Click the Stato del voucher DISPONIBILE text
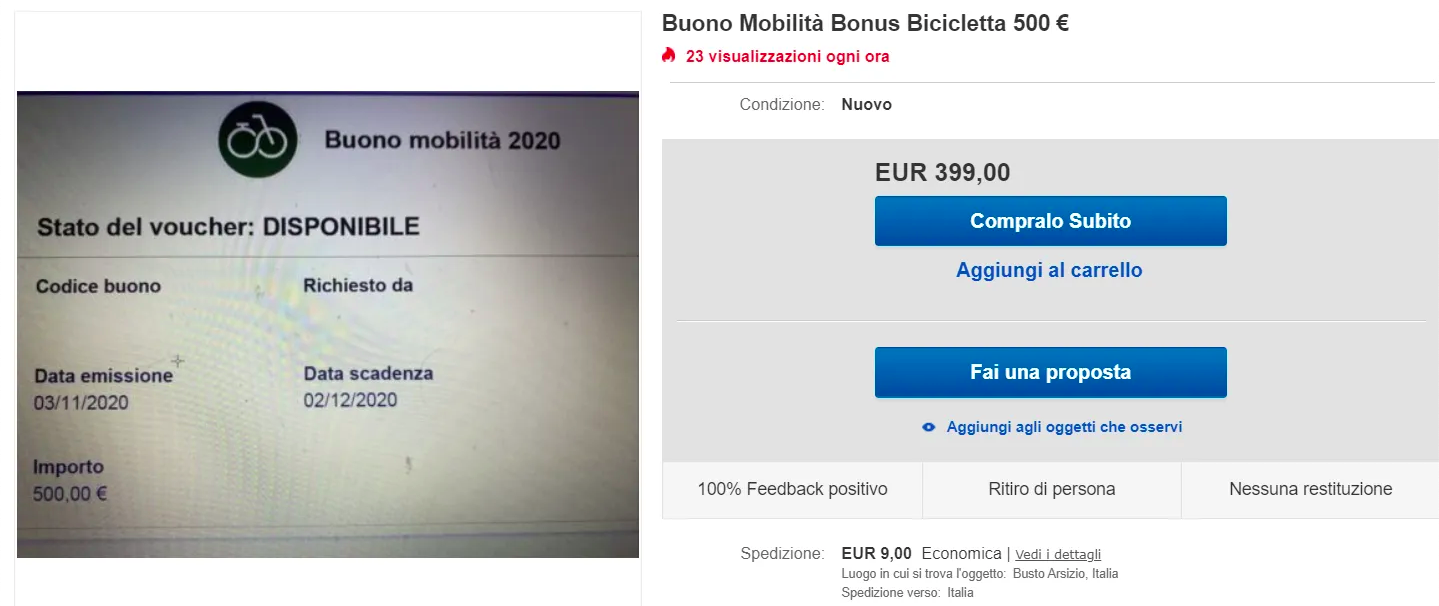The image size is (1439, 606). [x=228, y=226]
